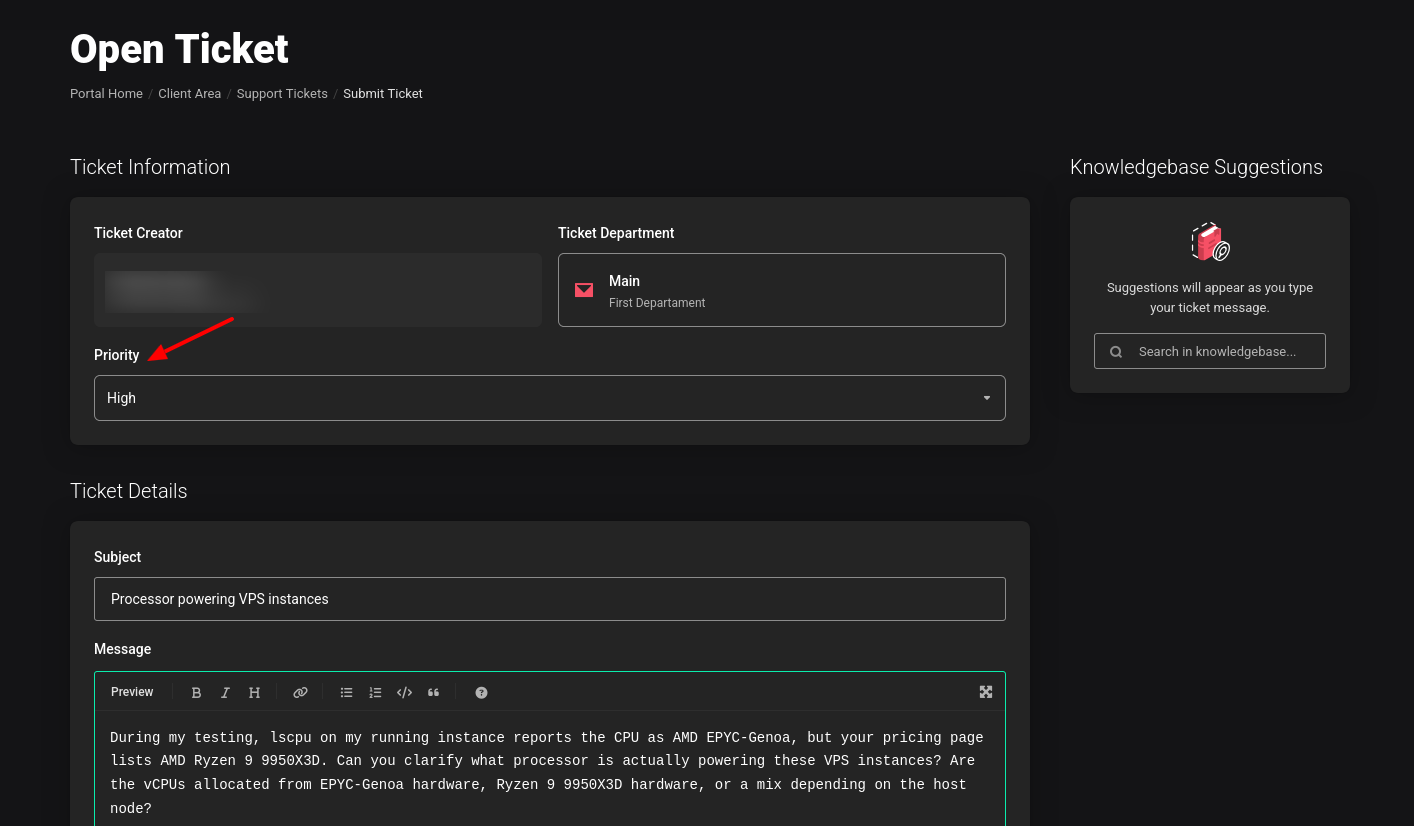Expand the message editor to fullscreen

click(x=986, y=692)
